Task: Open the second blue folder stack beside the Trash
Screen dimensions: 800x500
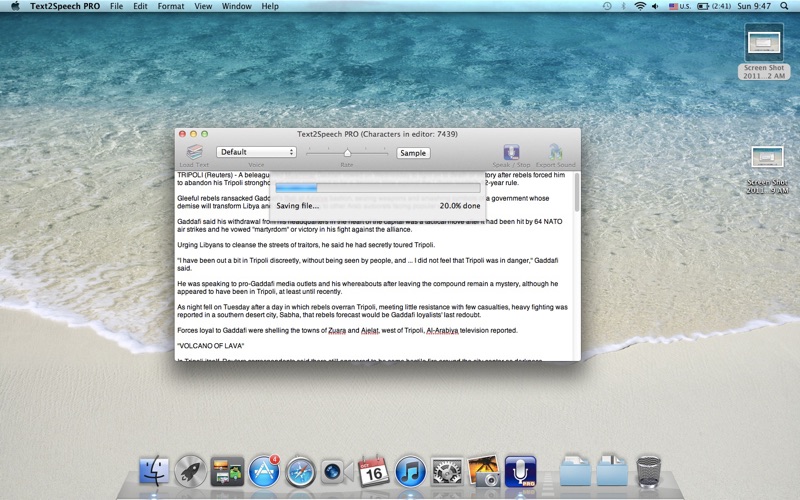Action: click(612, 470)
